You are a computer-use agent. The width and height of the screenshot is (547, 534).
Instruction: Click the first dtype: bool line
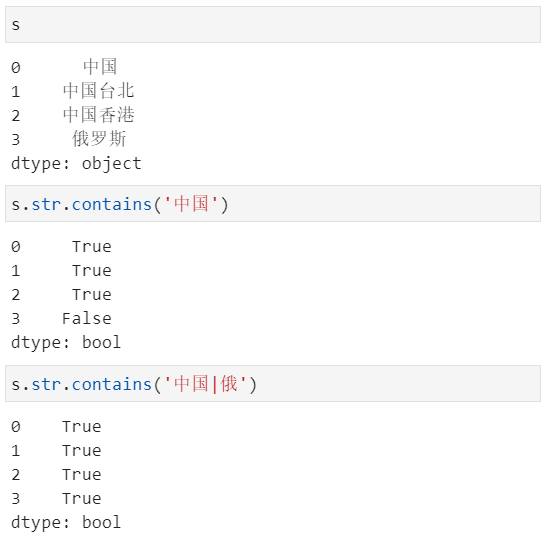coord(66,342)
